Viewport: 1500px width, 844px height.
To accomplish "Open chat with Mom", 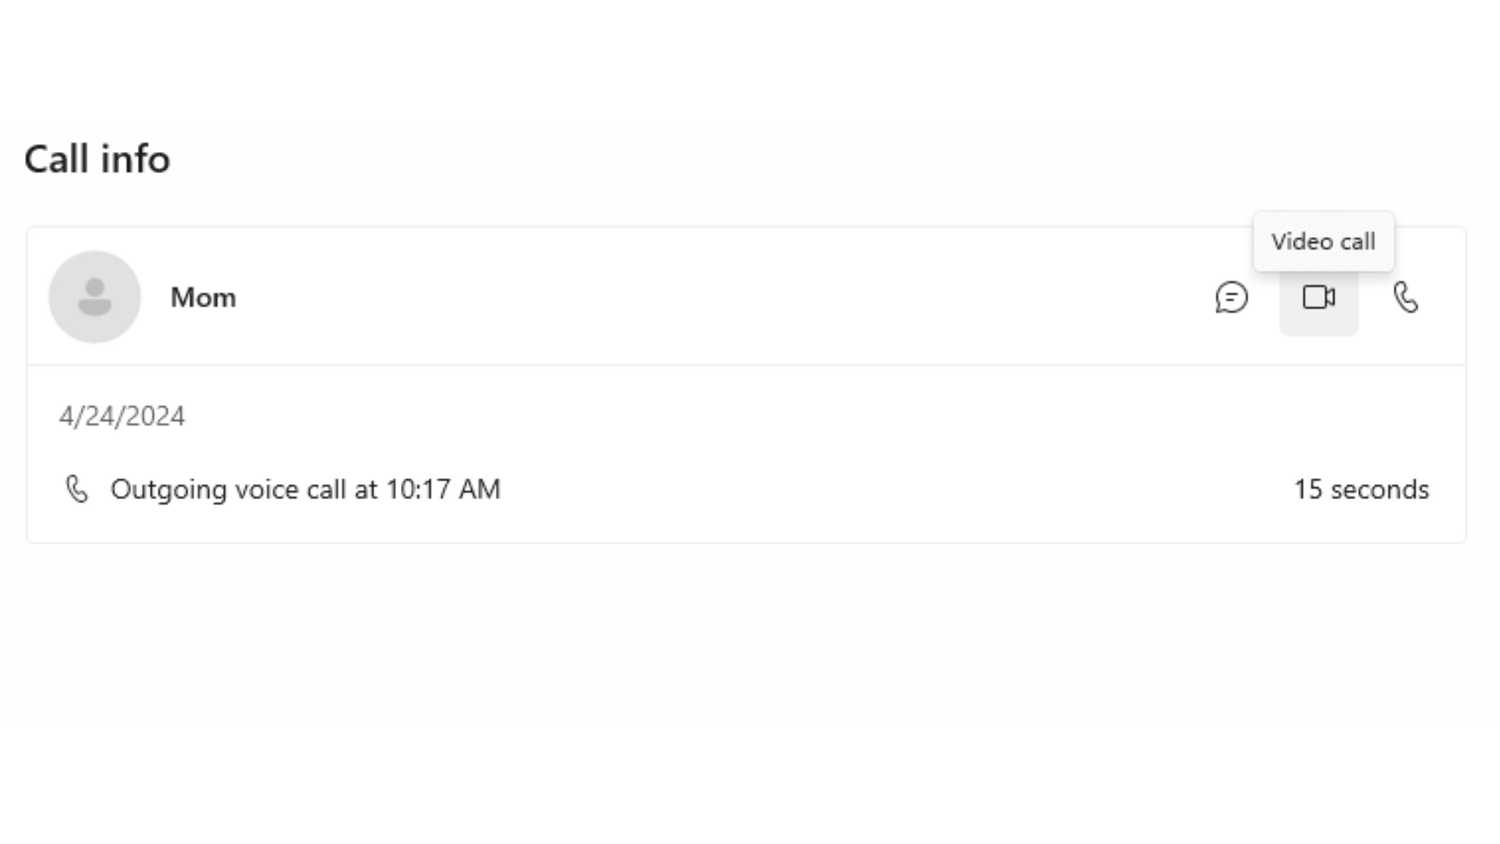I will 1231,297.
